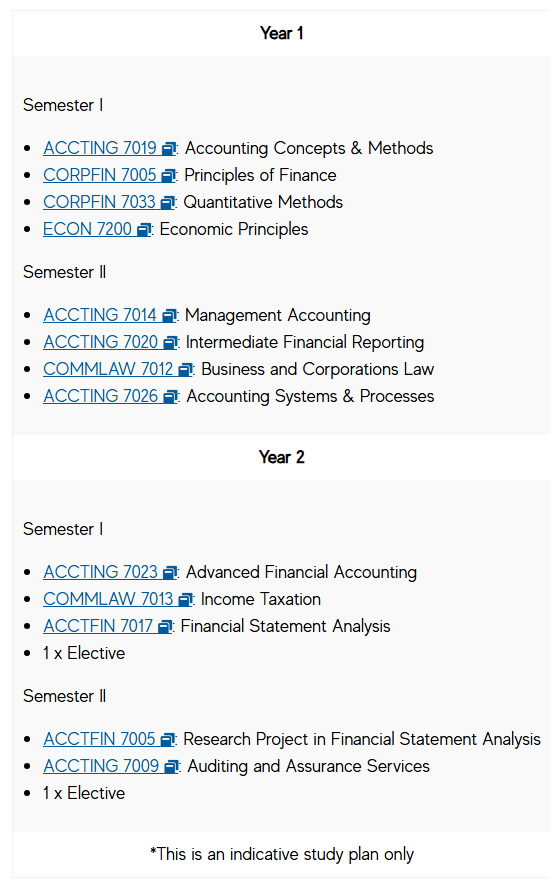Image resolution: width=550 pixels, height=885 pixels.
Task: Open the ACCTING 7009 Auditing link
Action: [111, 766]
